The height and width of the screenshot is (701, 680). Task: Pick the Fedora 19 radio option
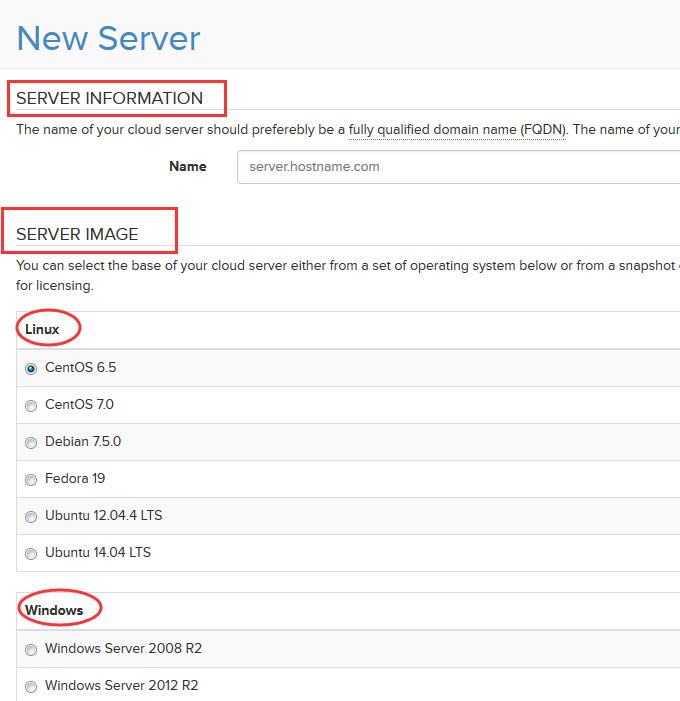point(31,480)
